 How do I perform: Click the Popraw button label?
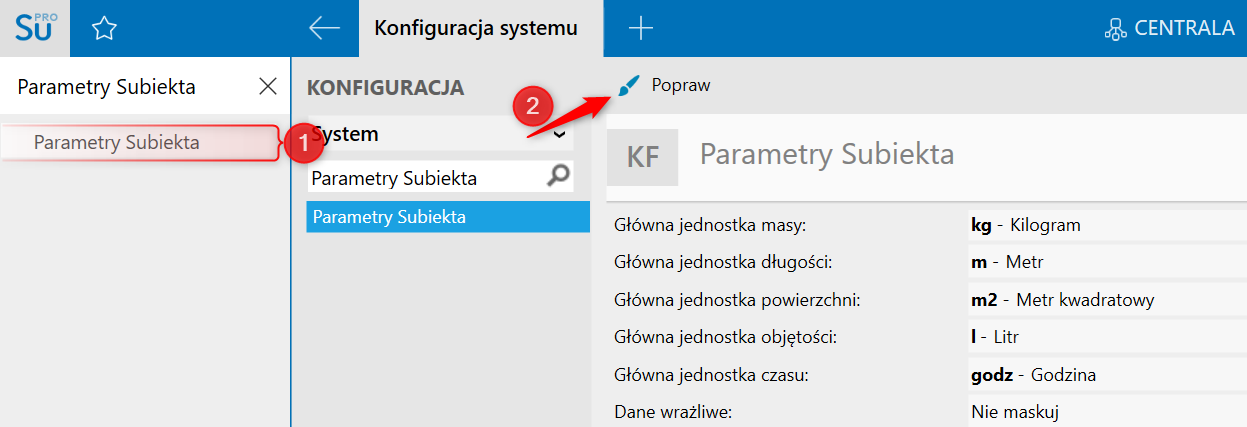[680, 86]
